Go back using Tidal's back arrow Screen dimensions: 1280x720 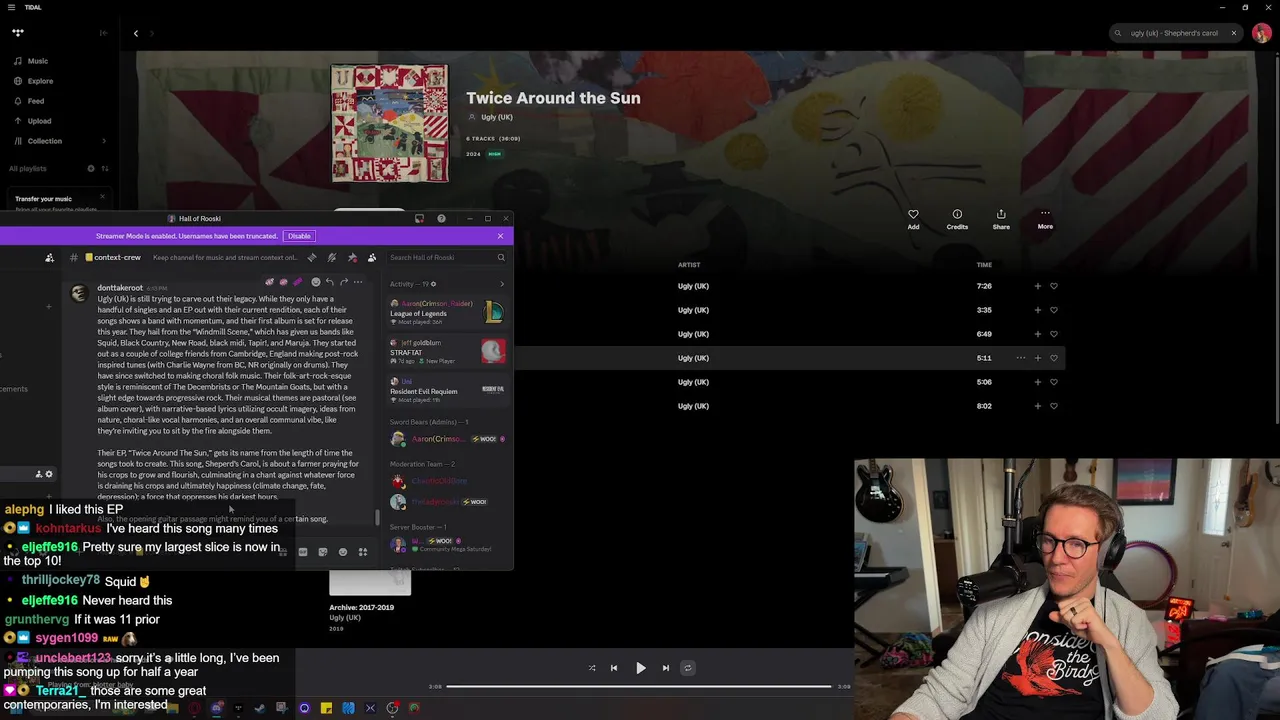point(136,33)
